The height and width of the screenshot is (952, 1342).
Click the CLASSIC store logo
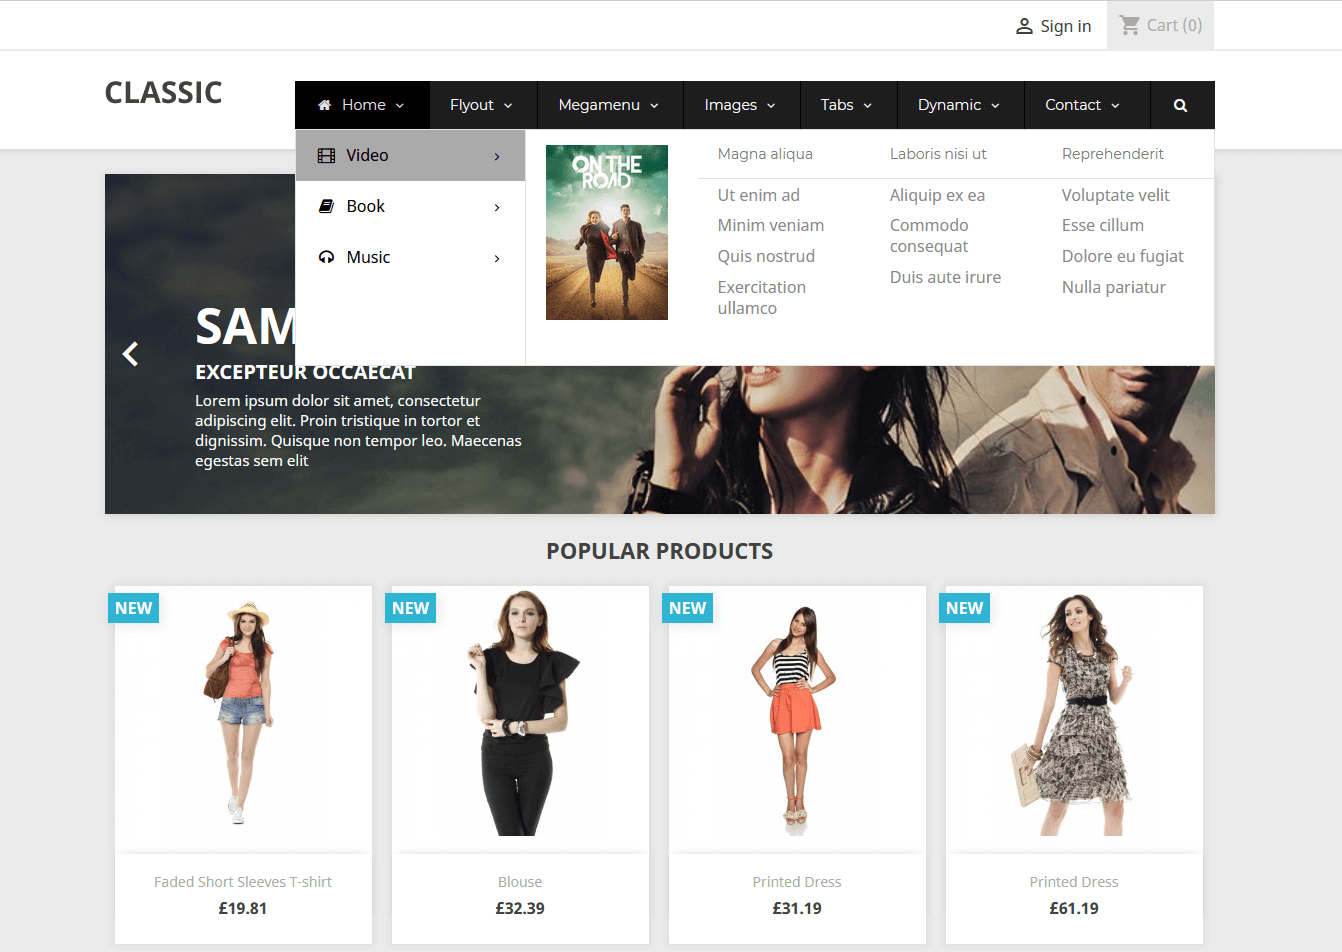click(x=163, y=93)
